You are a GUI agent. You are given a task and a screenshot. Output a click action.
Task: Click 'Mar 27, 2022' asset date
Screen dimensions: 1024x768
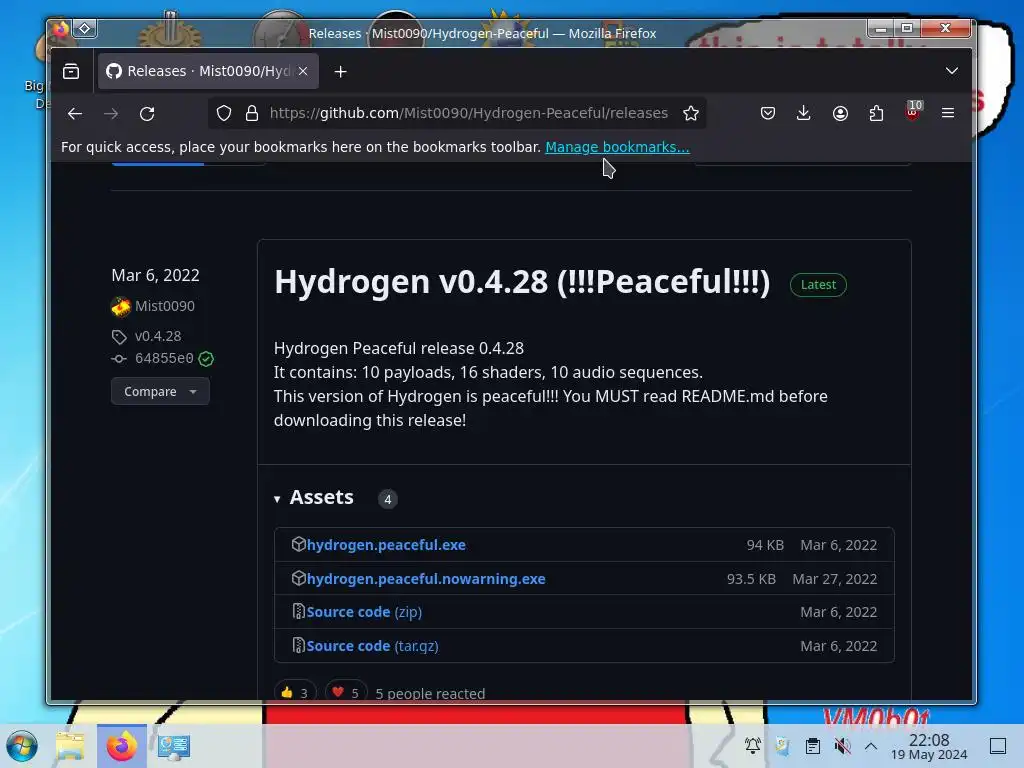point(835,579)
